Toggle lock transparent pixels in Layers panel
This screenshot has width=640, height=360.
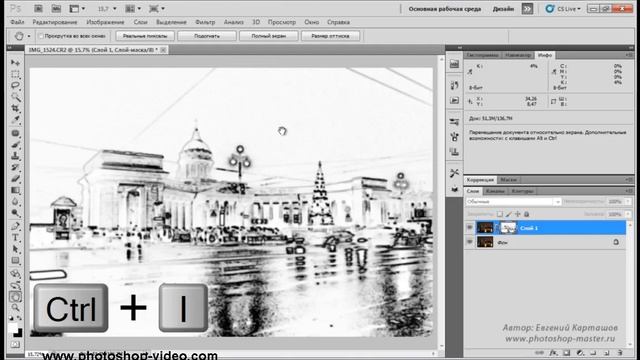[x=500, y=214]
